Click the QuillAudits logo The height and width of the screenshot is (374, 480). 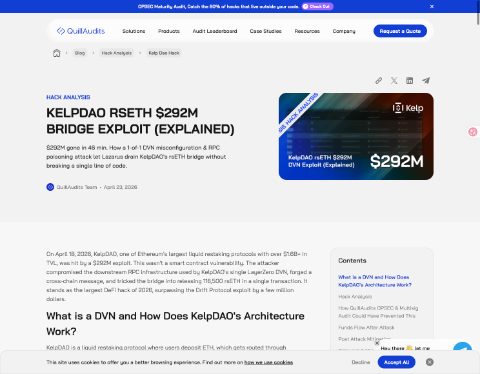coord(81,31)
